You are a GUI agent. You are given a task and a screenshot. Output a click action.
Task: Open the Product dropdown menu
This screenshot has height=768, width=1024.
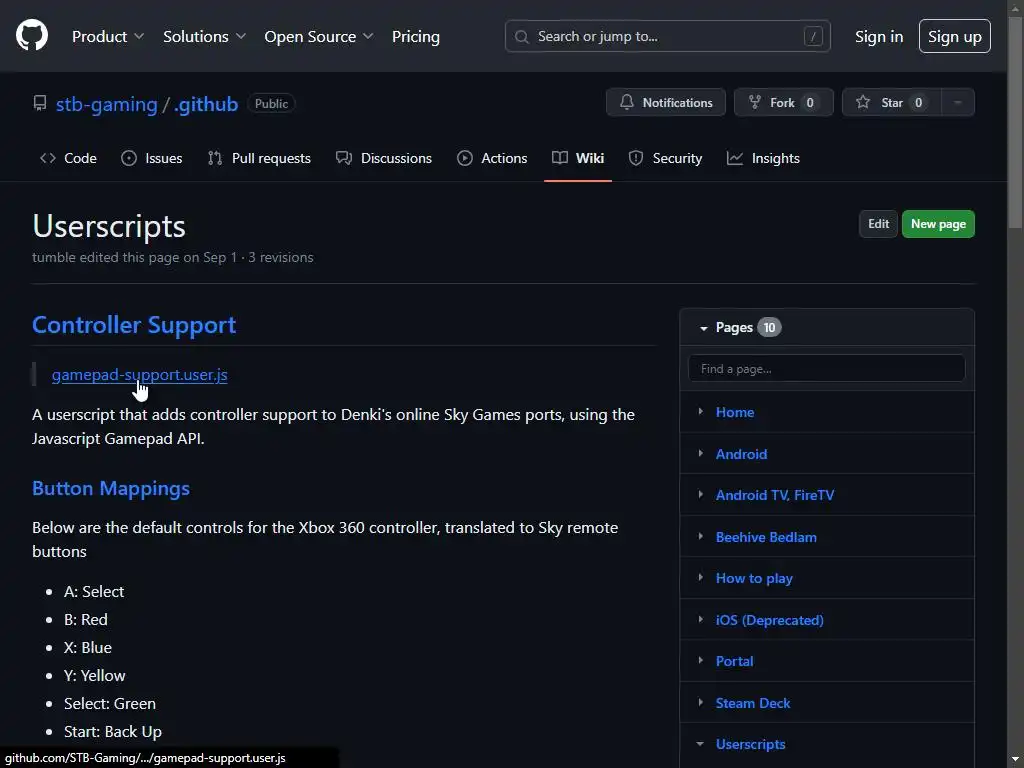point(108,37)
